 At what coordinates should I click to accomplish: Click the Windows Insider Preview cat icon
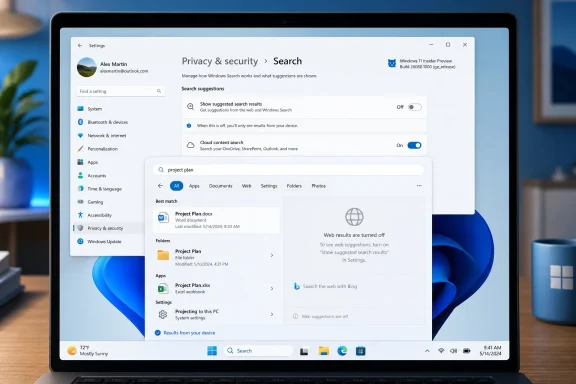tap(392, 64)
